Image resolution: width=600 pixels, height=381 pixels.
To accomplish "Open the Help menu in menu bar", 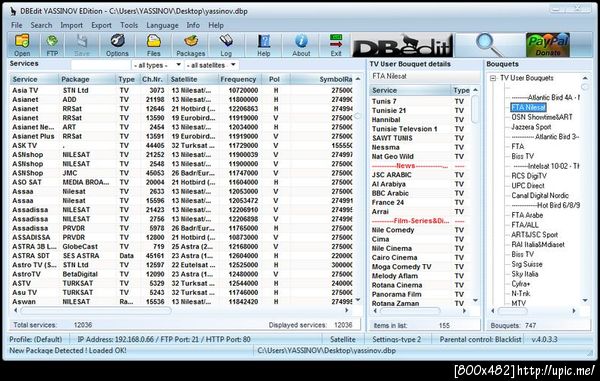I will [x=216, y=25].
